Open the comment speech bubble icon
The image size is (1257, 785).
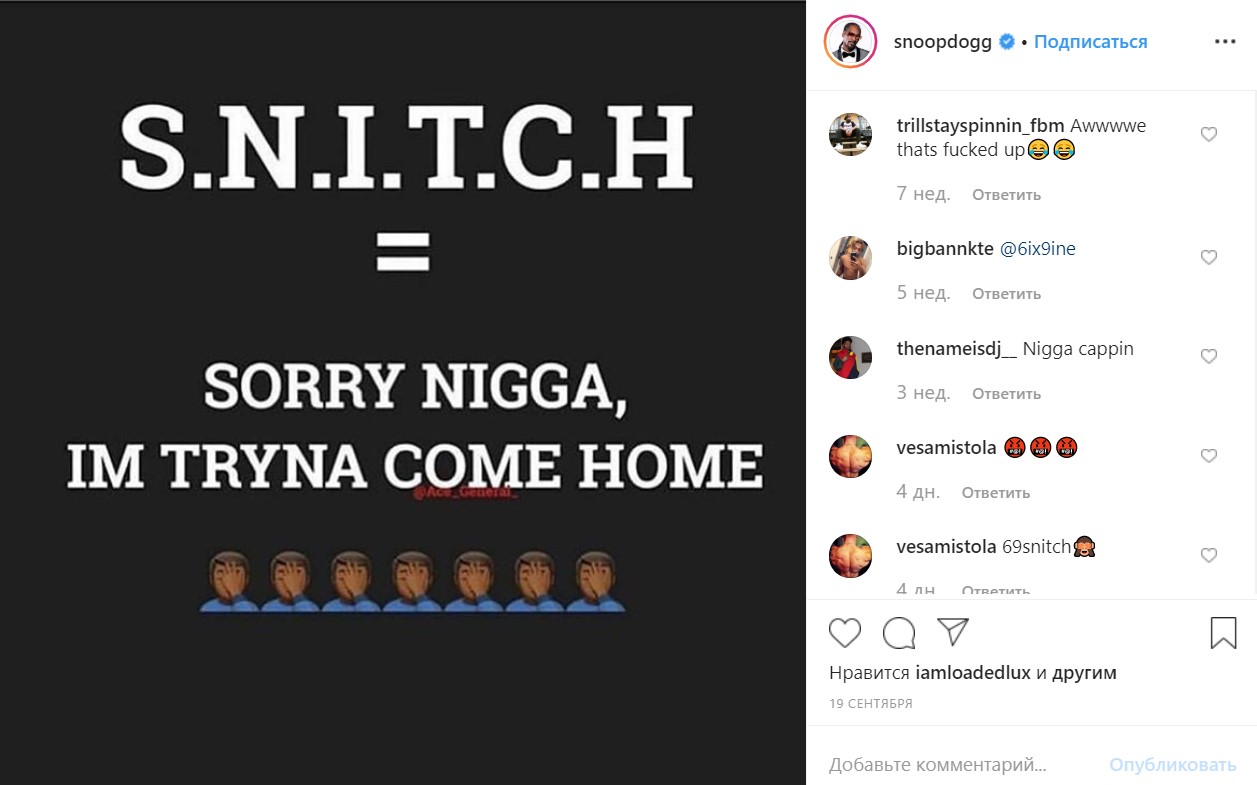[899, 632]
